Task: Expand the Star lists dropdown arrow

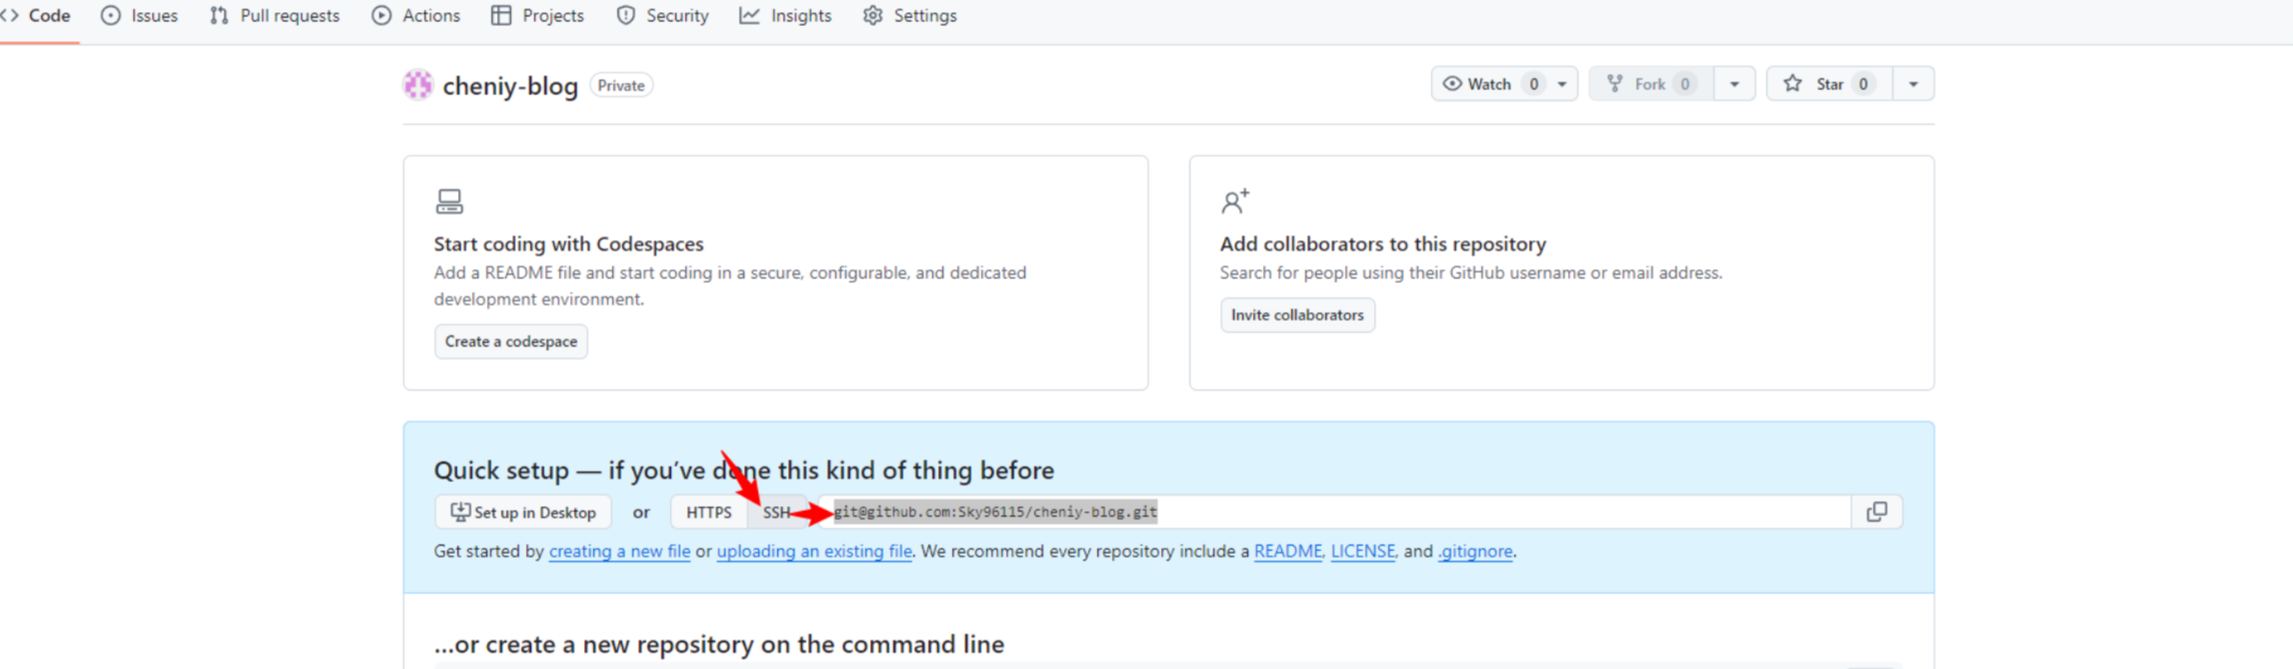Action: pos(1912,84)
